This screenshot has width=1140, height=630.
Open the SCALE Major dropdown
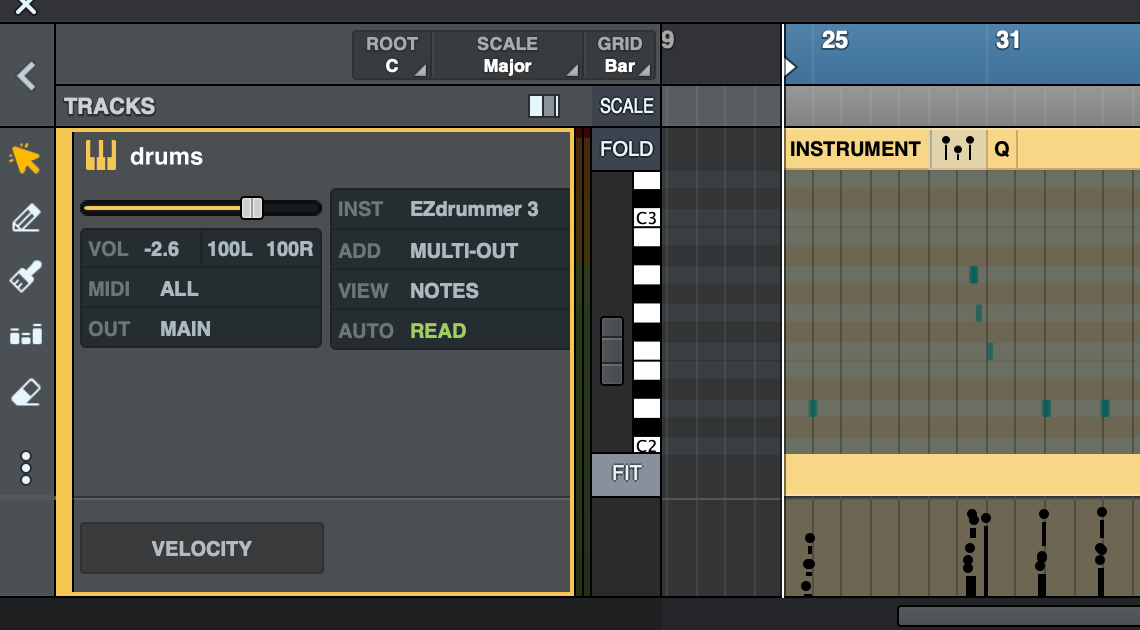coord(507,55)
